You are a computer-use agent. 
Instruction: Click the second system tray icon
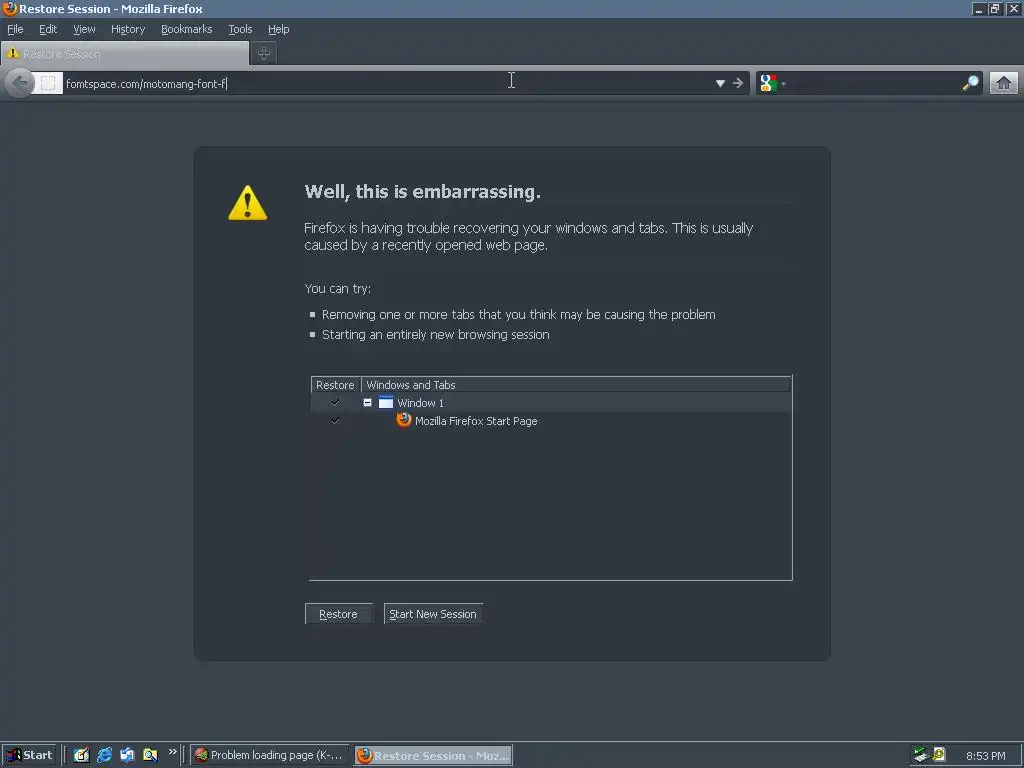point(939,755)
